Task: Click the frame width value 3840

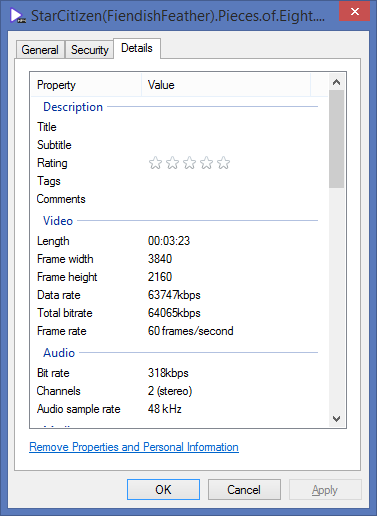Action: click(x=160, y=259)
